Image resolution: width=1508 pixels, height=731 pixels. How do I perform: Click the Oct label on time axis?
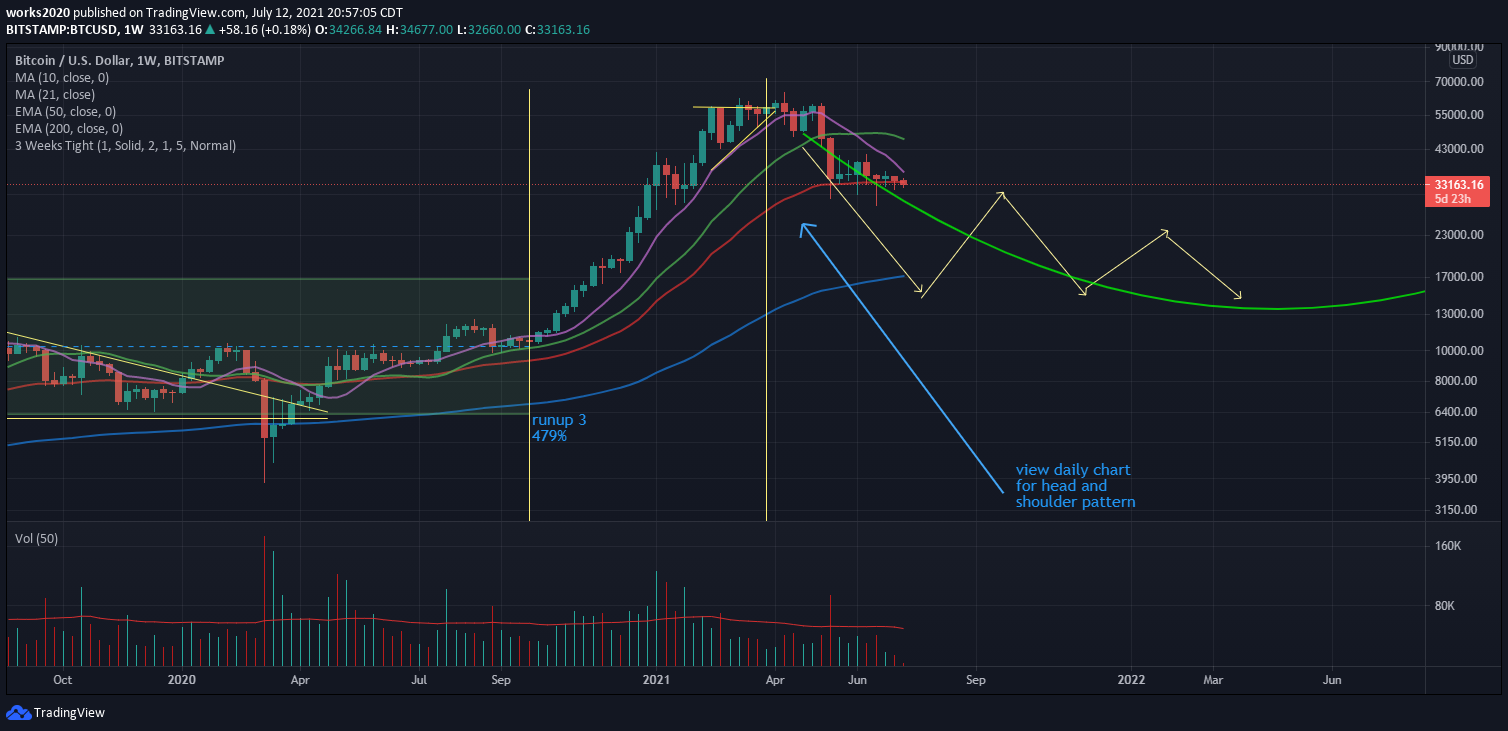(x=62, y=680)
